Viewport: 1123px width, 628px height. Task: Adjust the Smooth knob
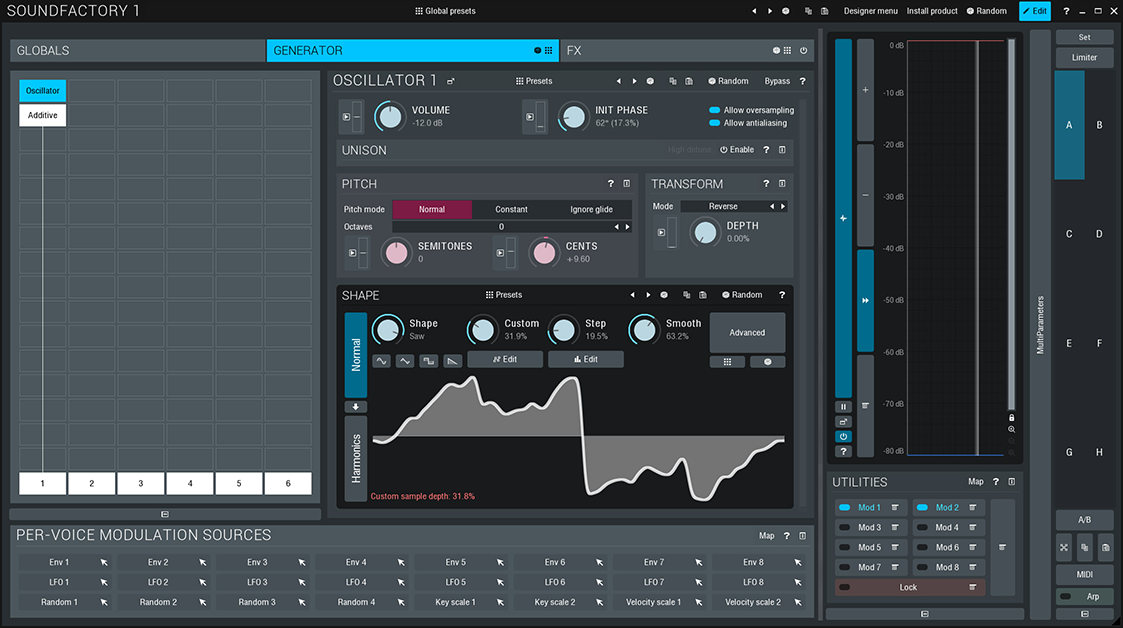644,329
